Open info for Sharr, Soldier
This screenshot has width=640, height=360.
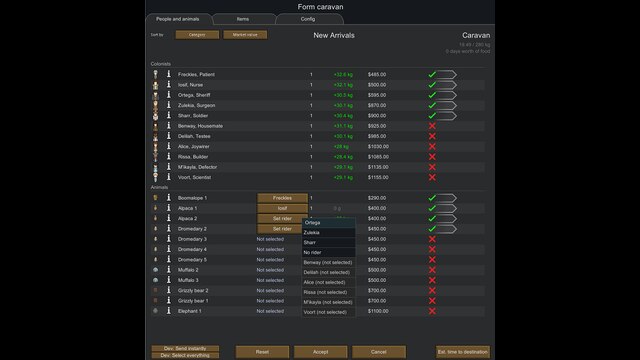(169, 116)
